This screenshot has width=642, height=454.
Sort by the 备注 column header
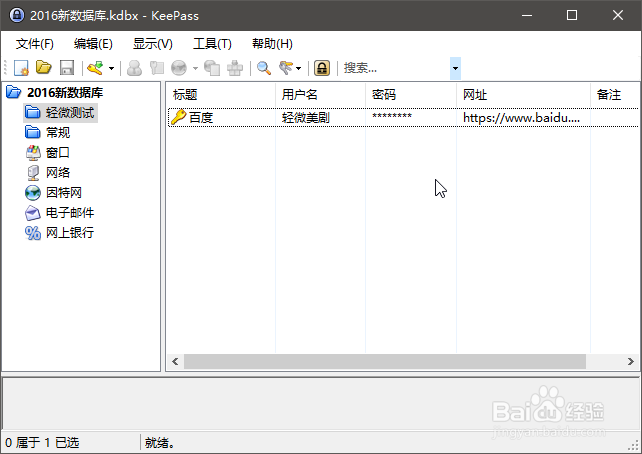(614, 95)
